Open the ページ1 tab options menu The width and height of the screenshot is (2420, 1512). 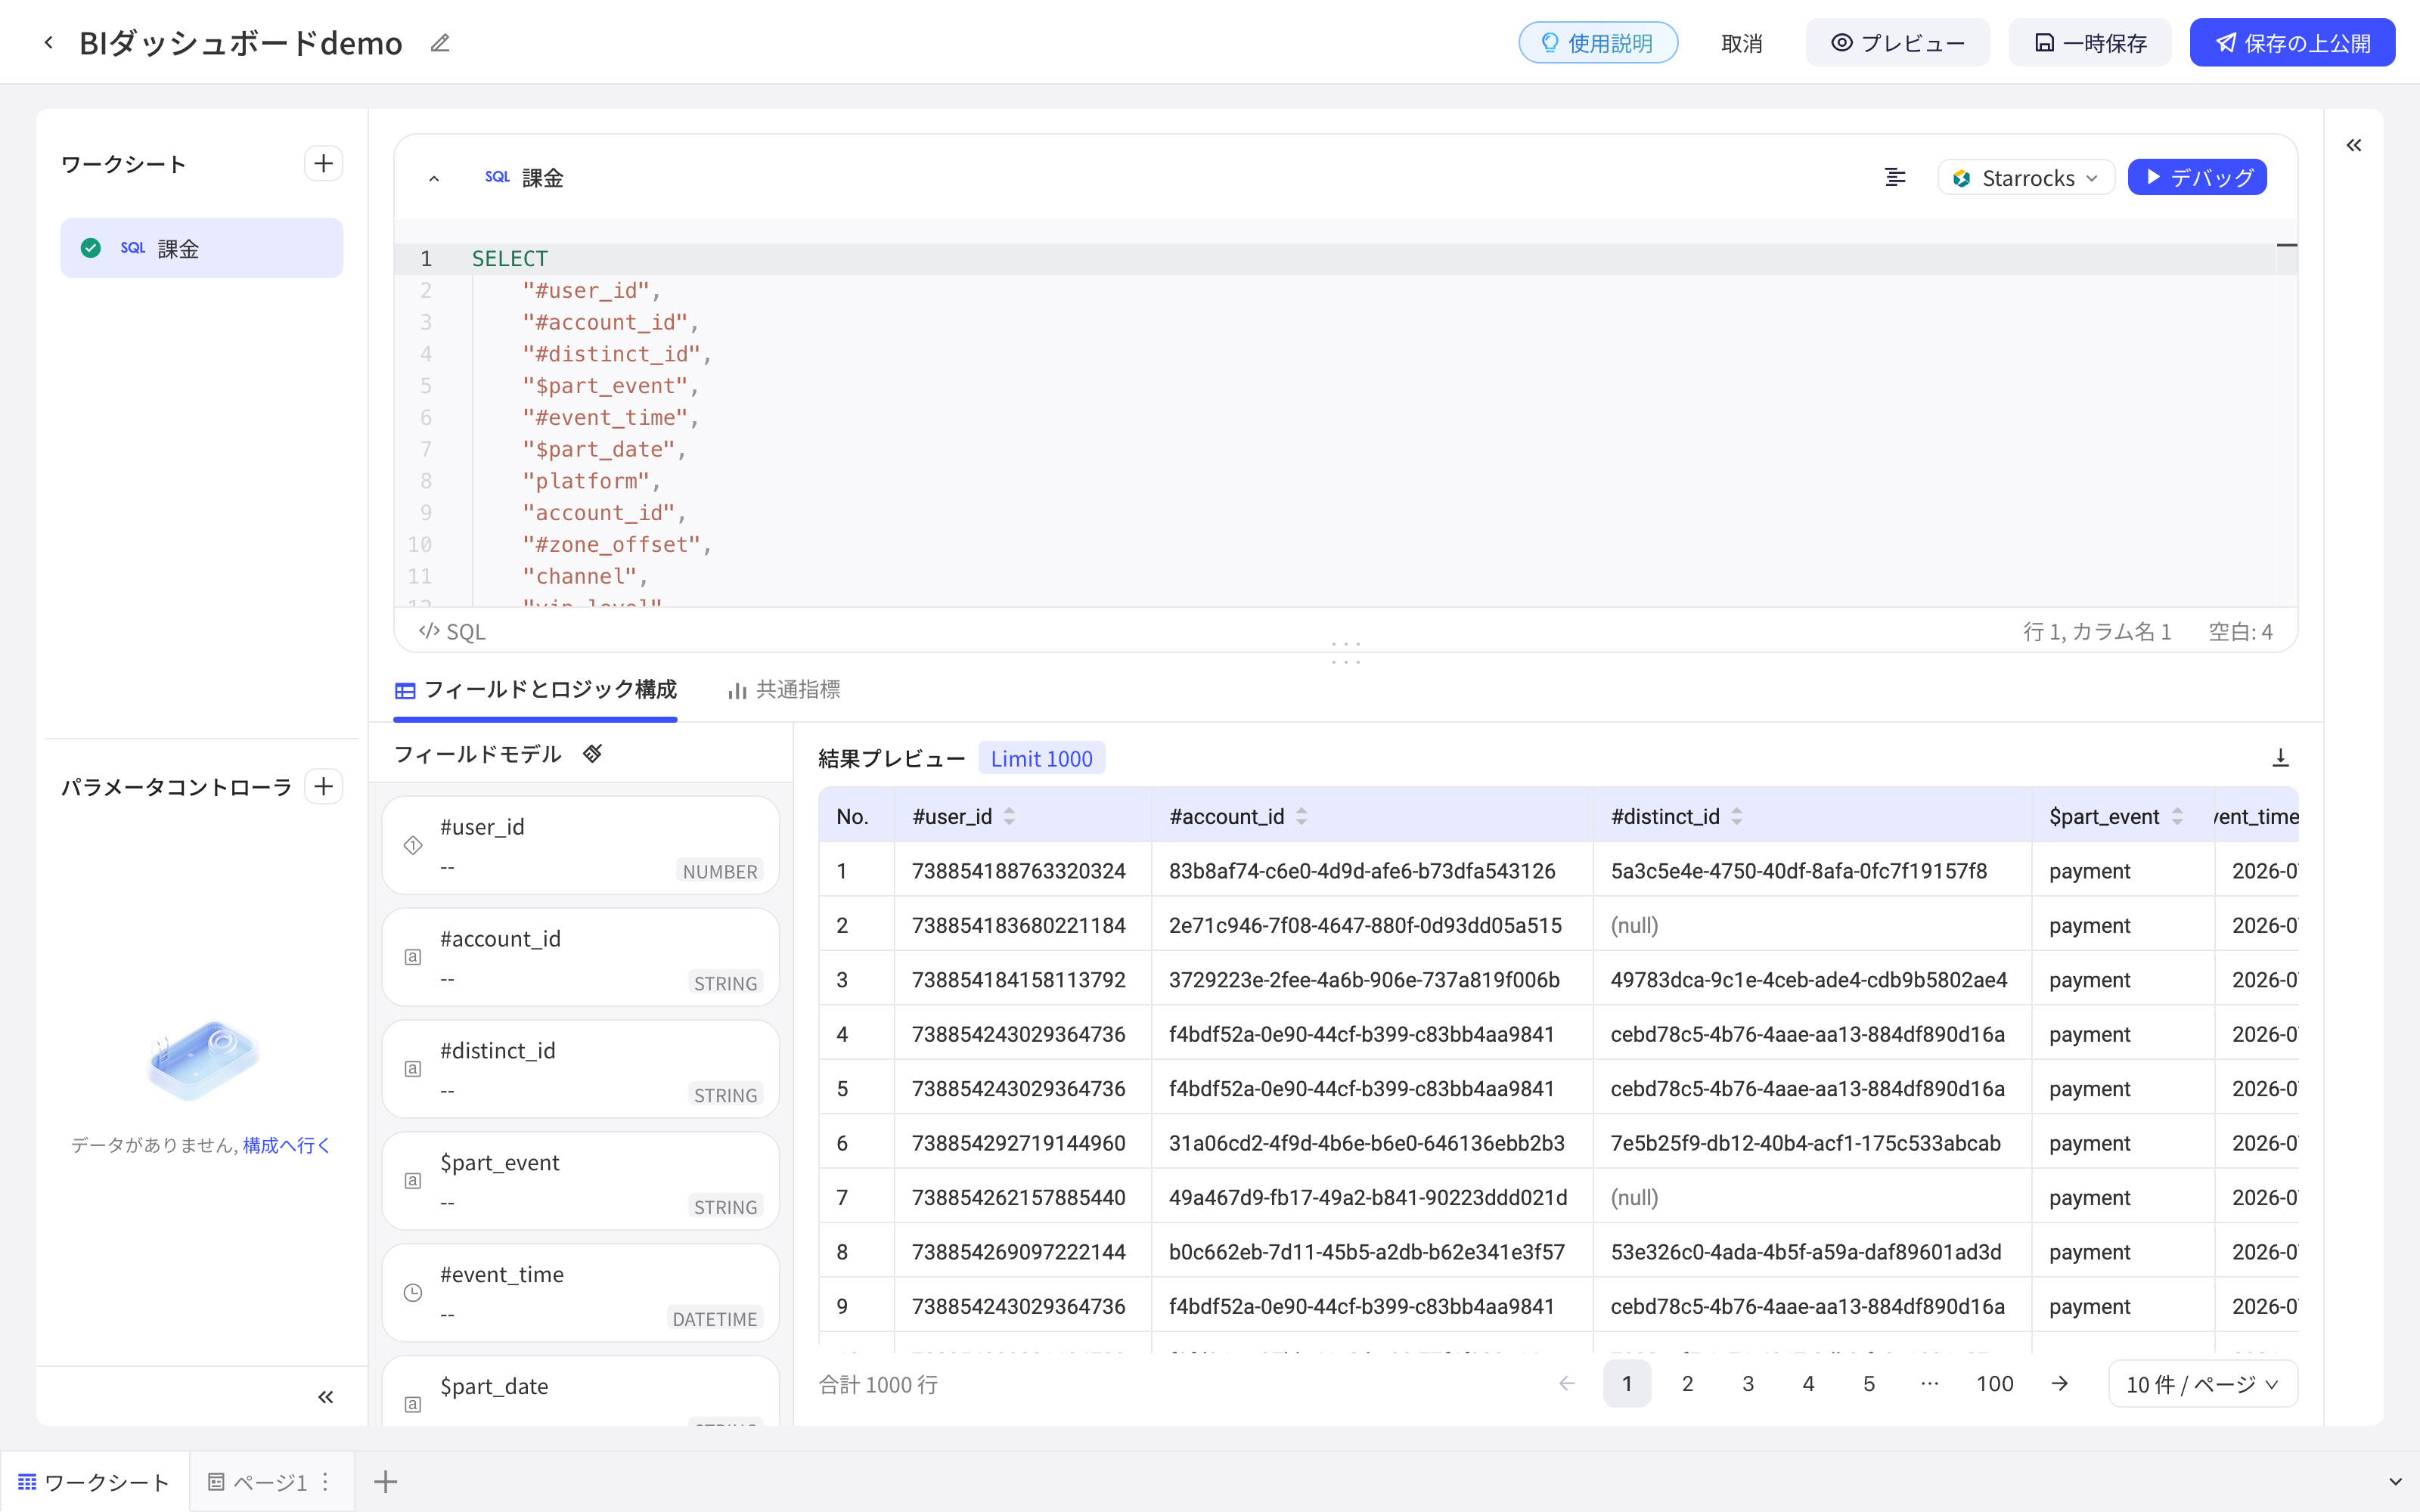click(x=325, y=1482)
